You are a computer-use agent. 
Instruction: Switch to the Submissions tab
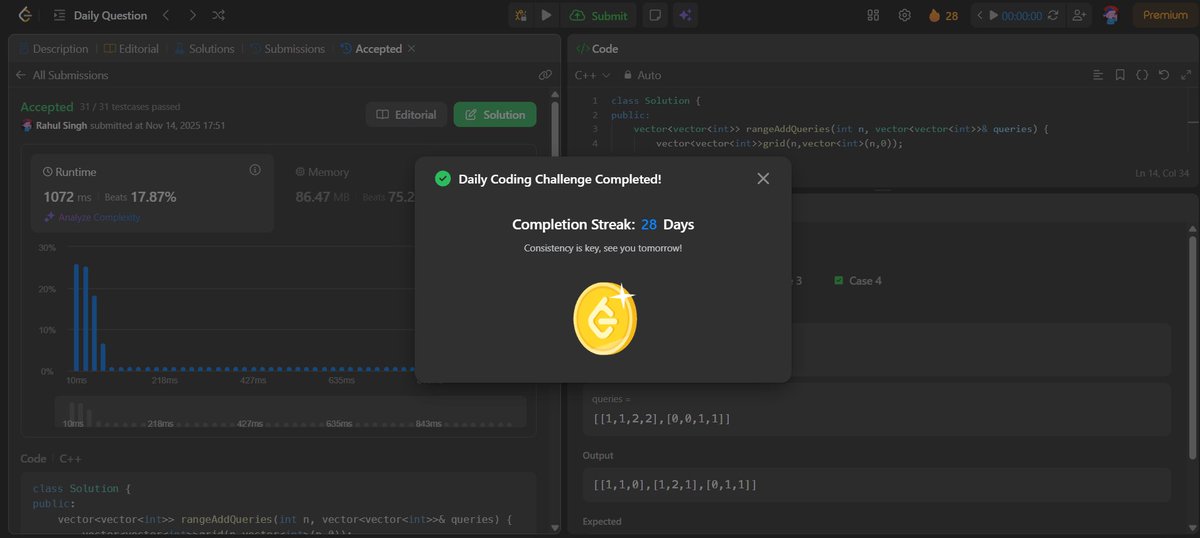point(287,48)
